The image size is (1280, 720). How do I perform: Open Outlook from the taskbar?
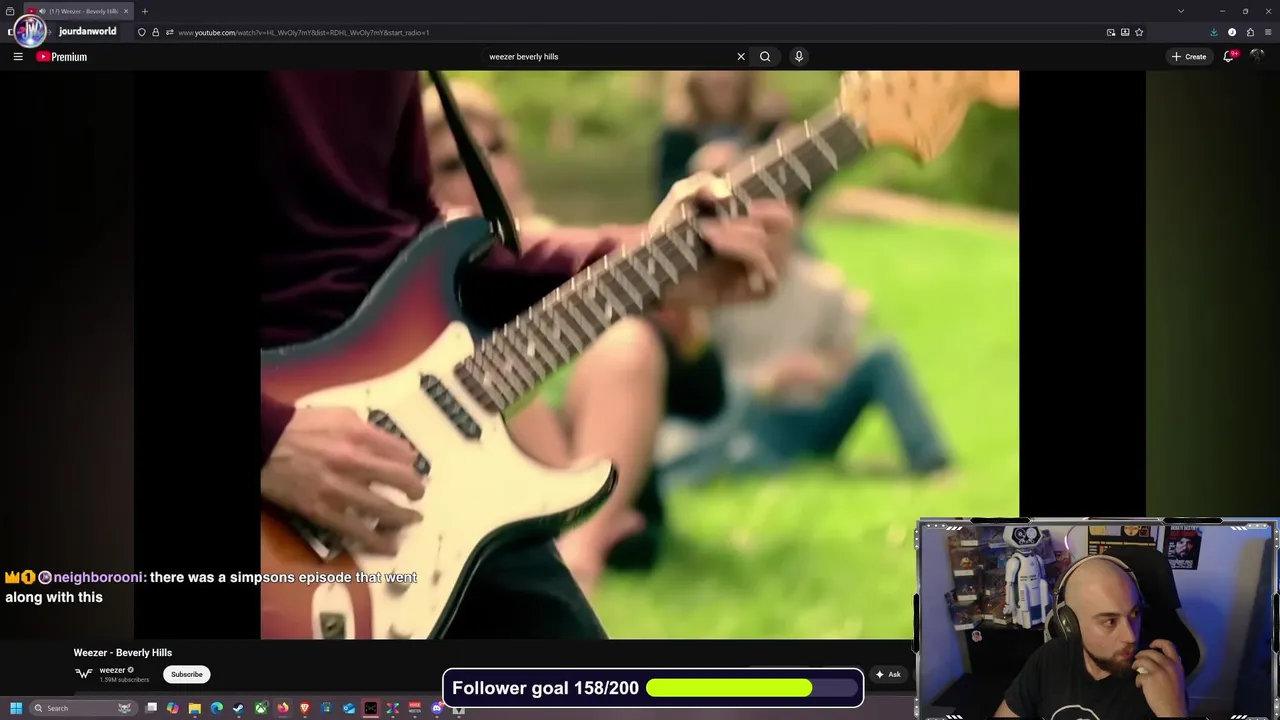pyautogui.click(x=349, y=708)
